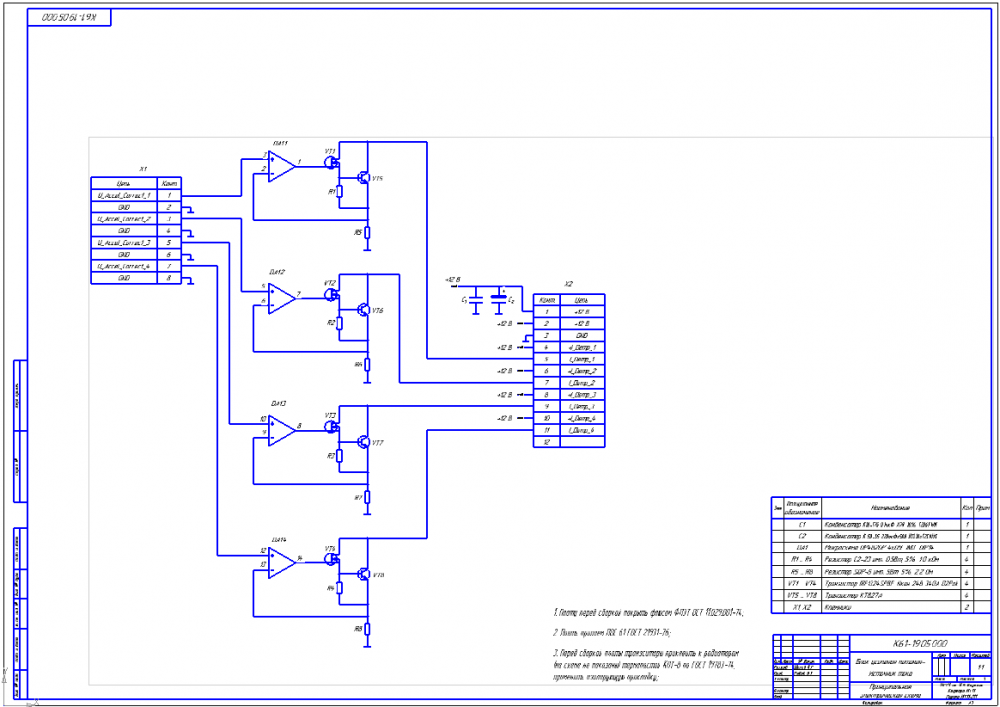This screenshot has height=707, width=1000.
Task: Click resistor R5 symbol
Action: tap(367, 232)
